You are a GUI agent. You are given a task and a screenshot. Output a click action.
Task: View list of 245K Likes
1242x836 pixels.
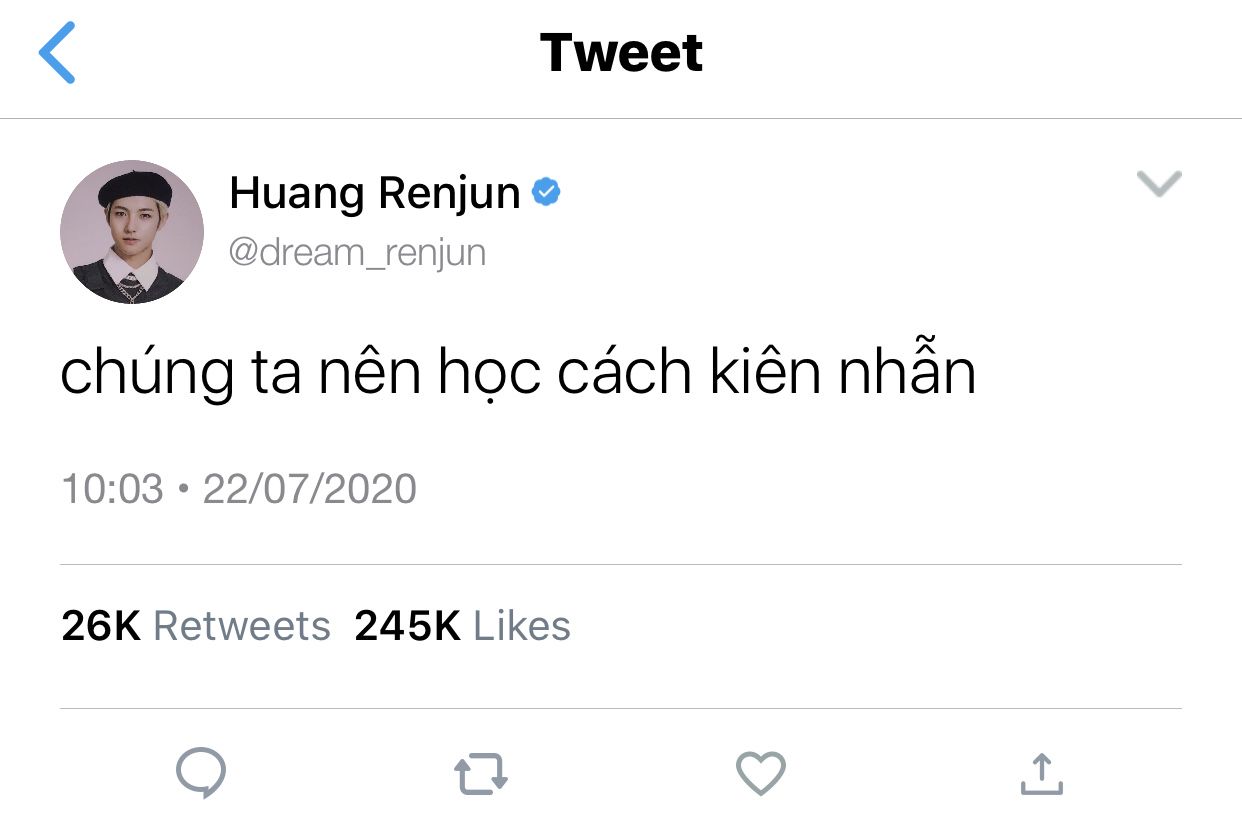click(x=463, y=626)
